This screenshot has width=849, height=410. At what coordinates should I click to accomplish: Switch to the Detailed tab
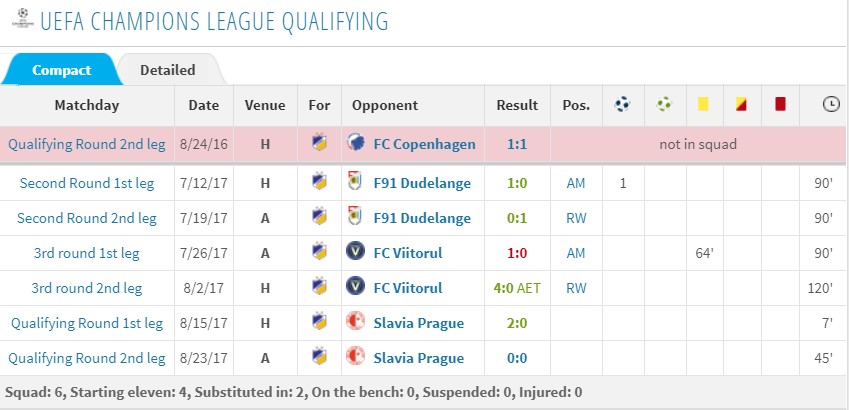(168, 70)
